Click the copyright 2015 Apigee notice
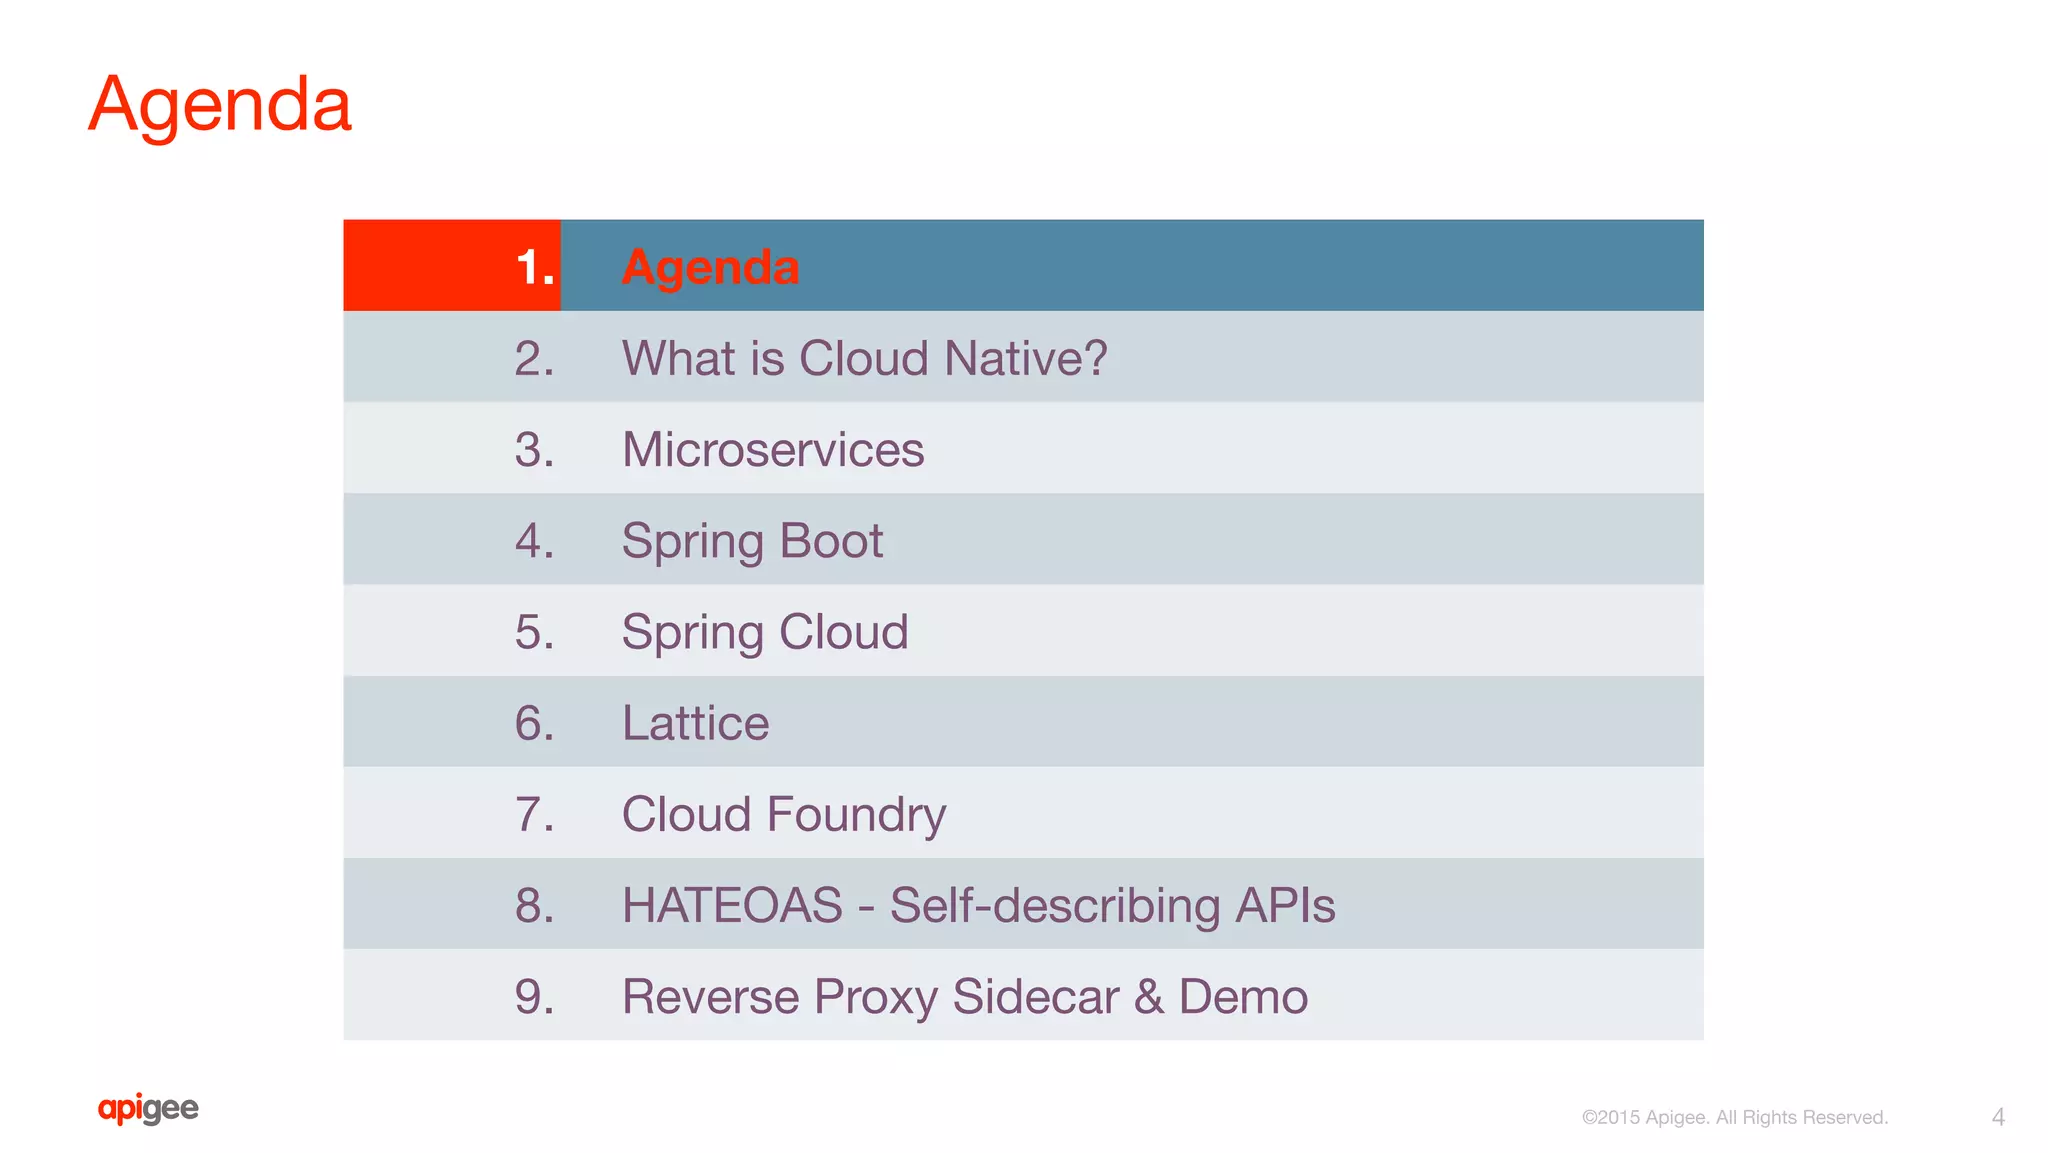This screenshot has width=2048, height=1153. (x=1734, y=1117)
